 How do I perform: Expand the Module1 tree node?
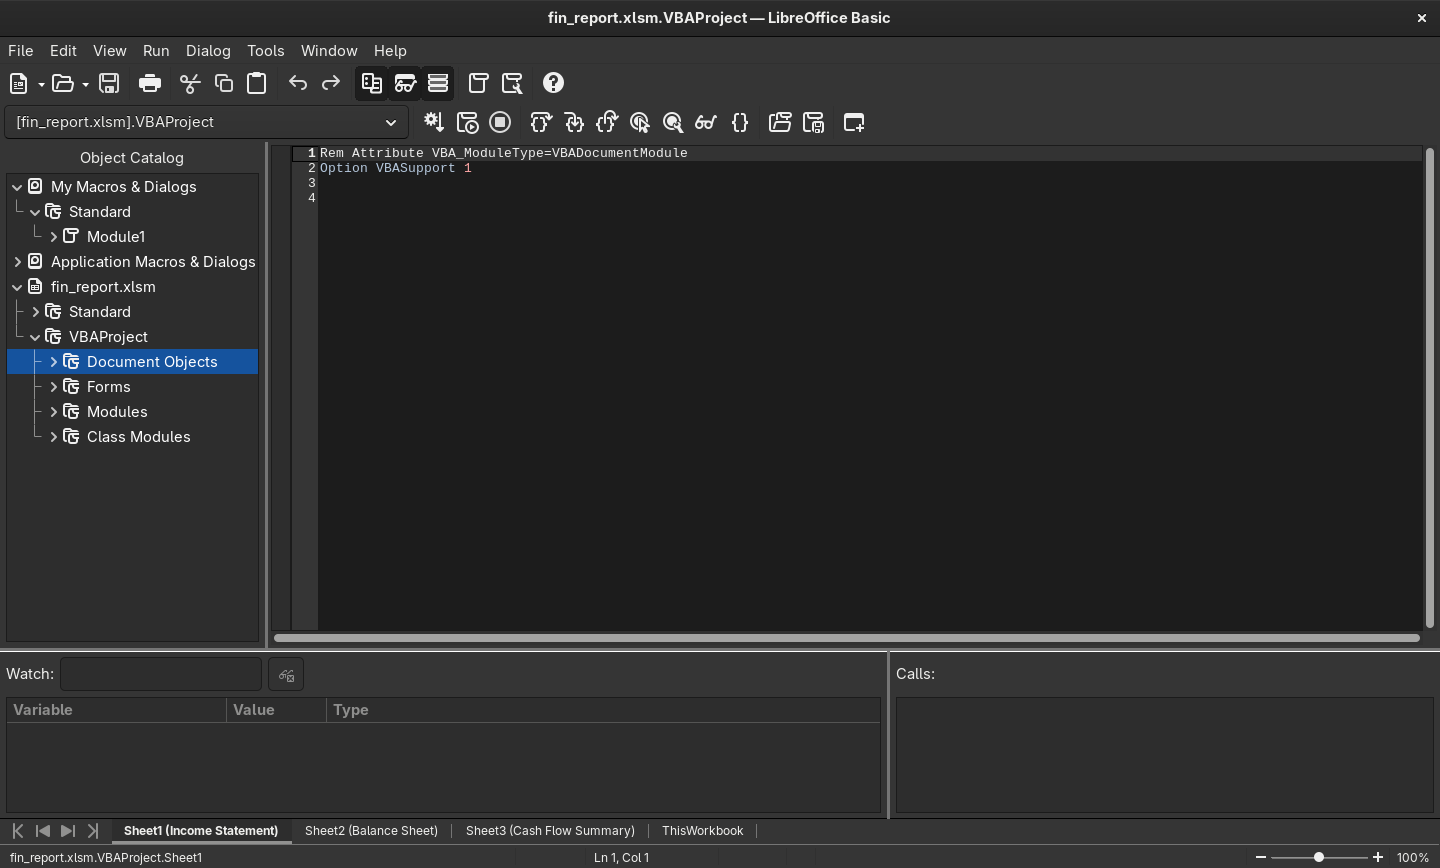pos(53,237)
